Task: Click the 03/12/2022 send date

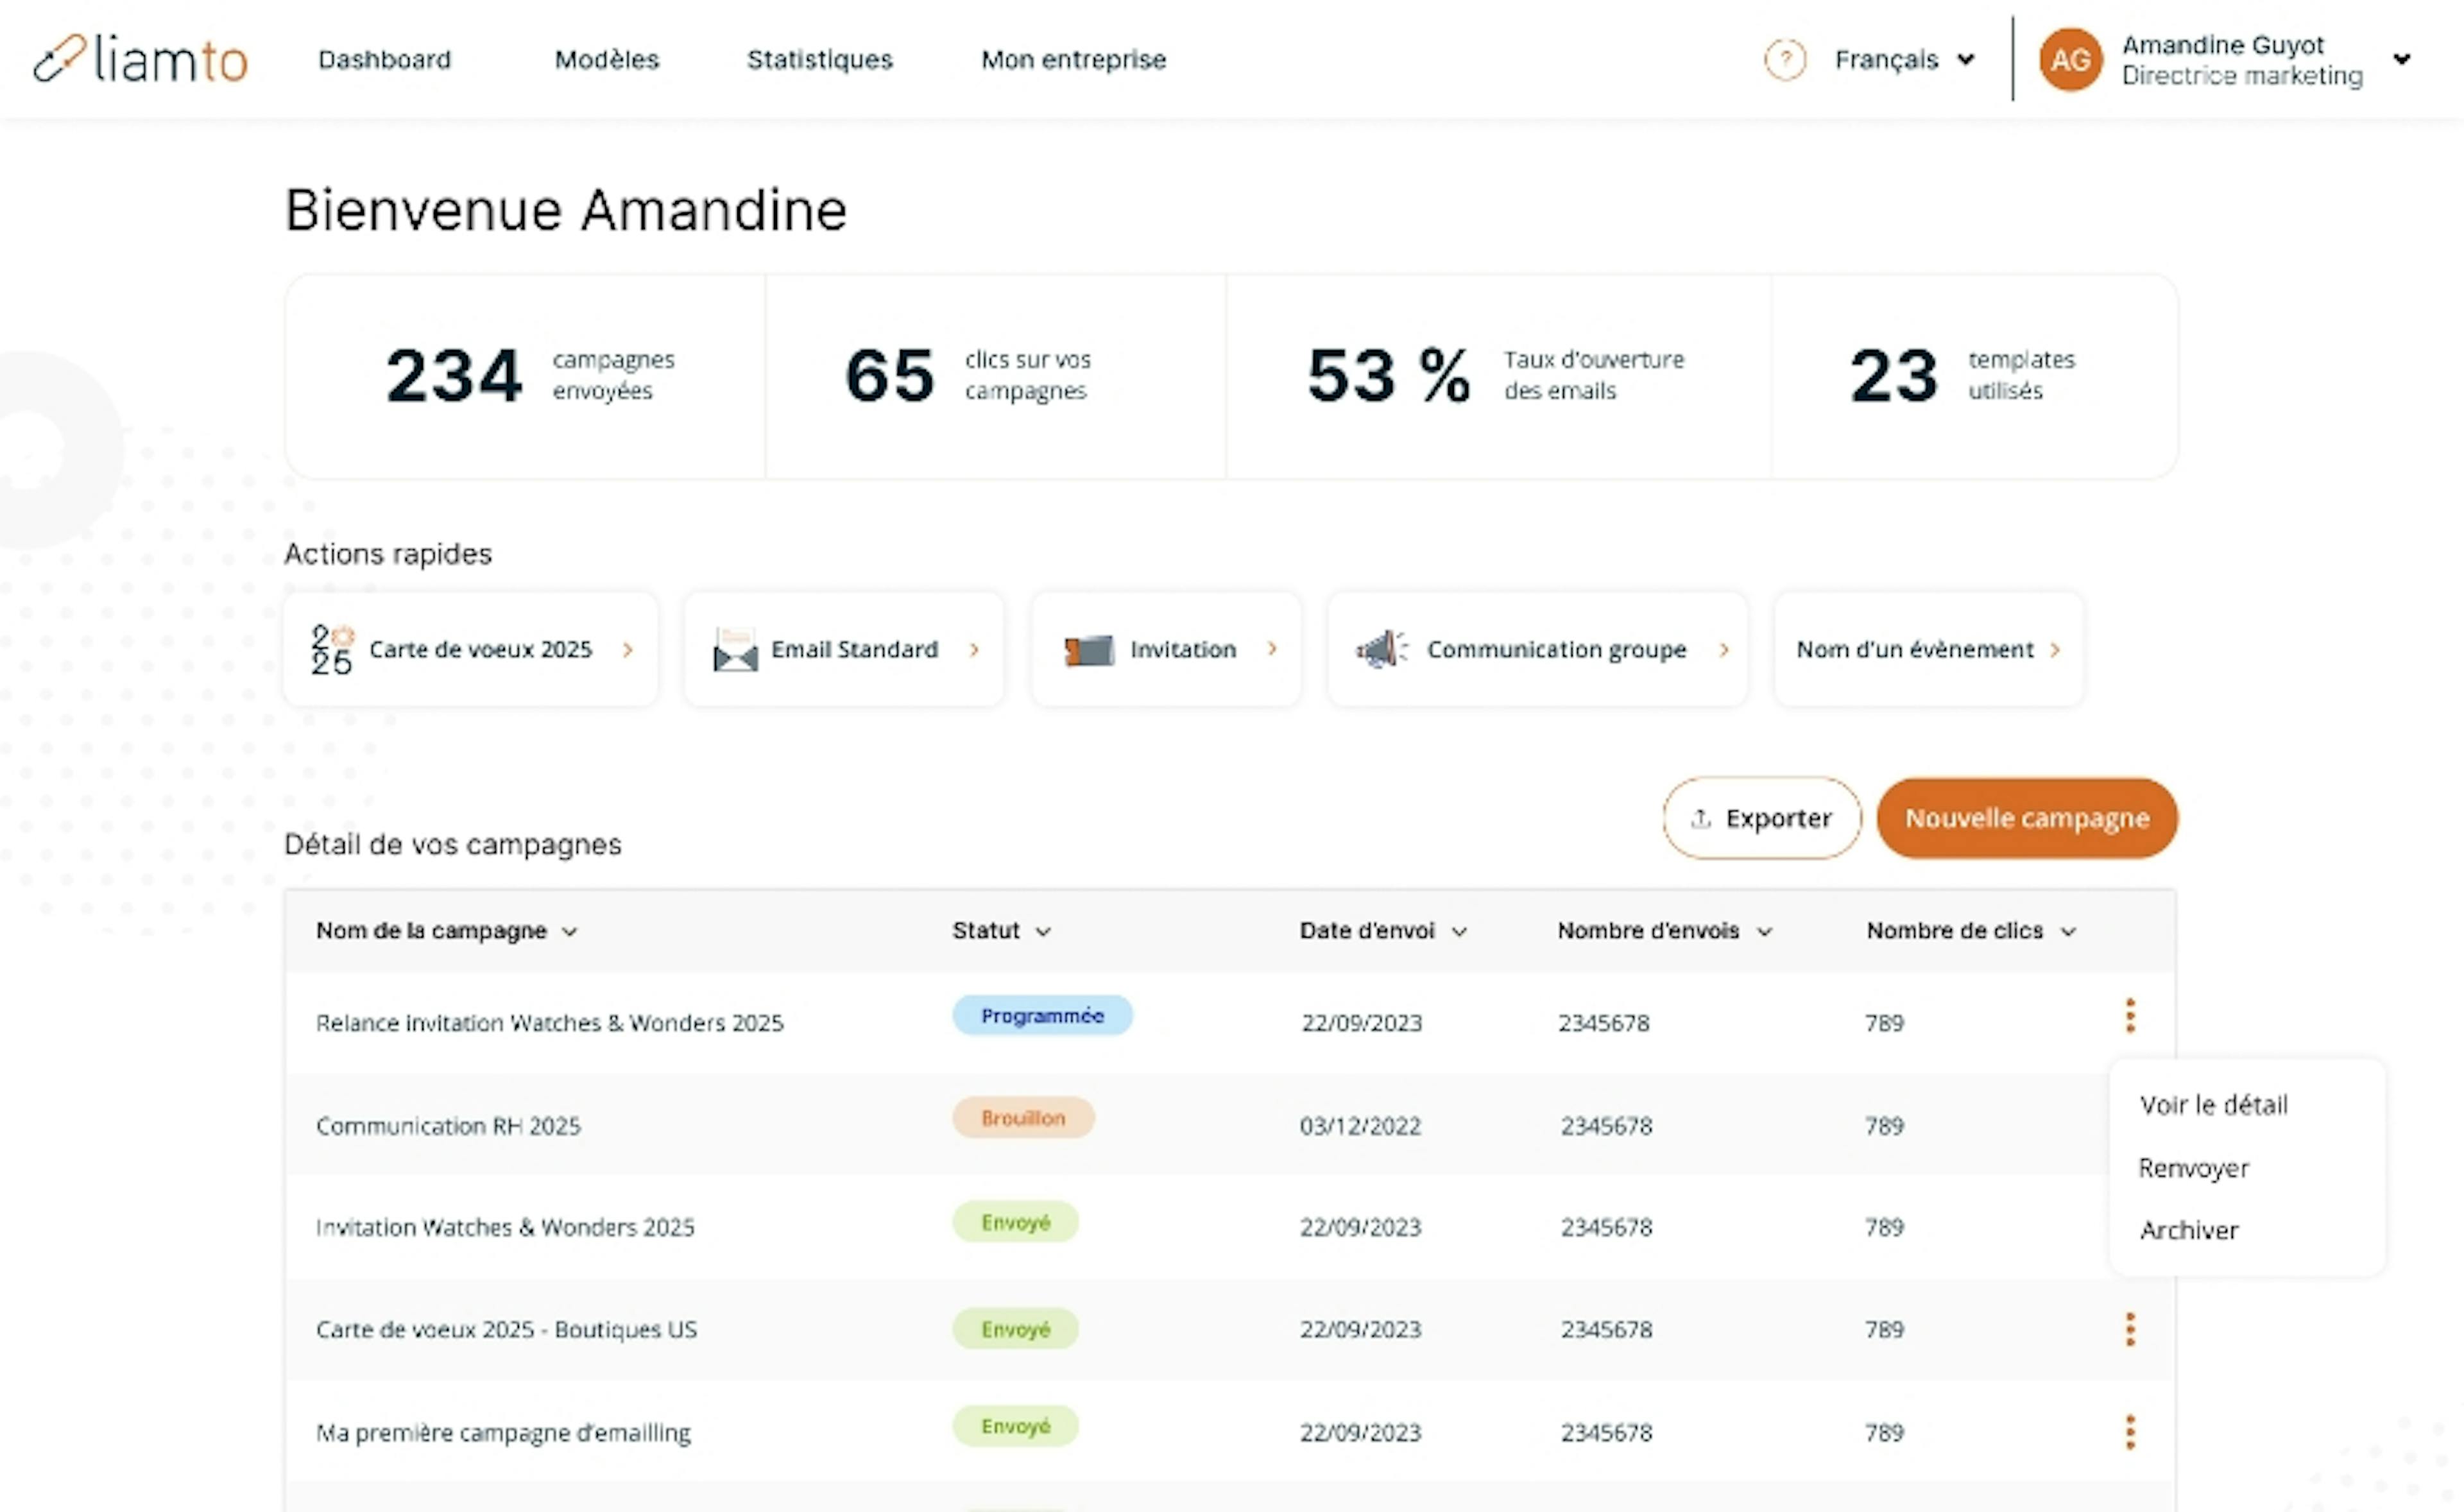Action: (1360, 1126)
